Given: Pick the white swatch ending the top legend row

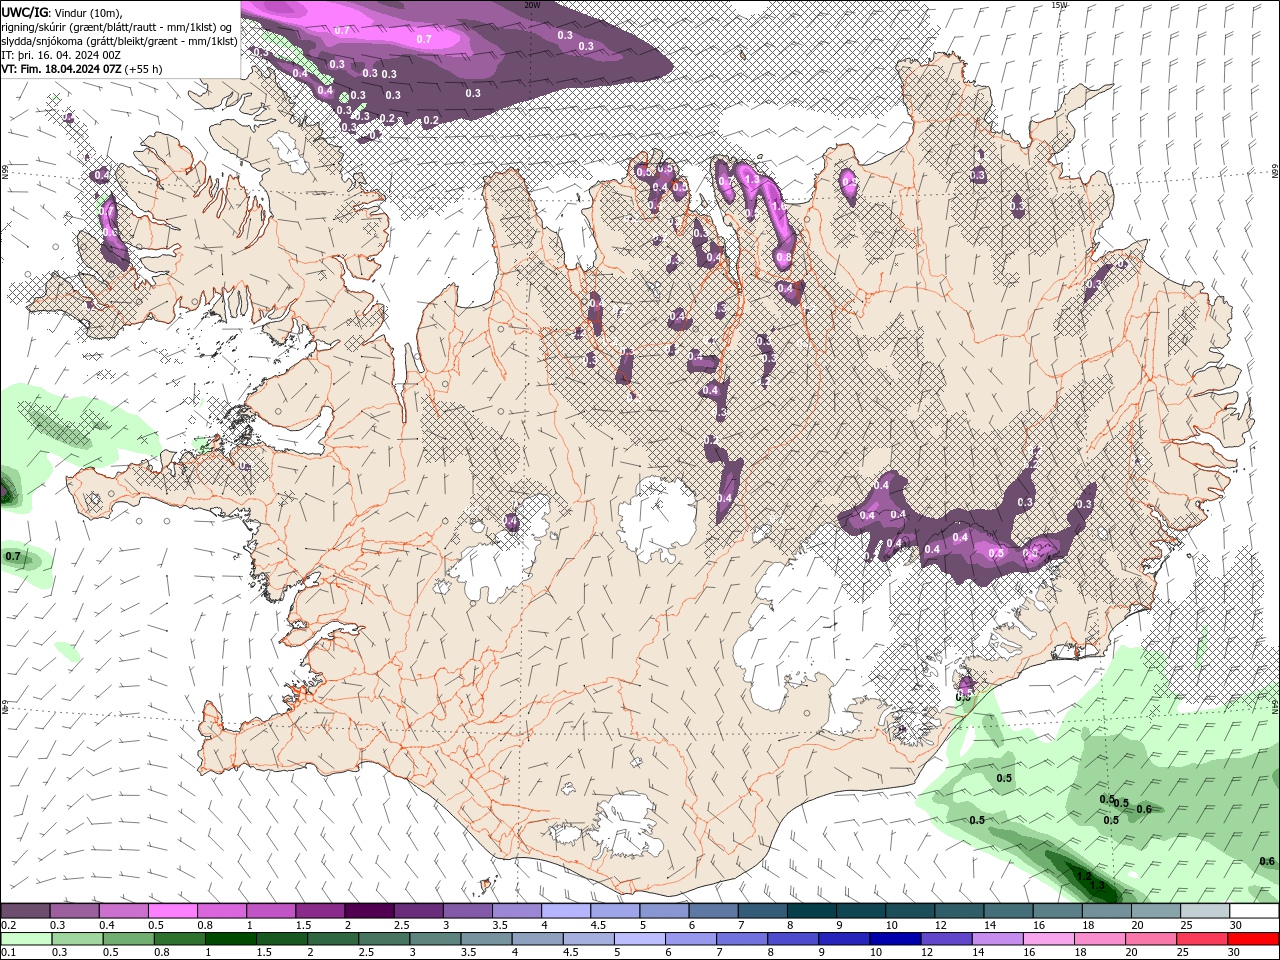Looking at the screenshot, I should pyautogui.click(x=1254, y=911).
